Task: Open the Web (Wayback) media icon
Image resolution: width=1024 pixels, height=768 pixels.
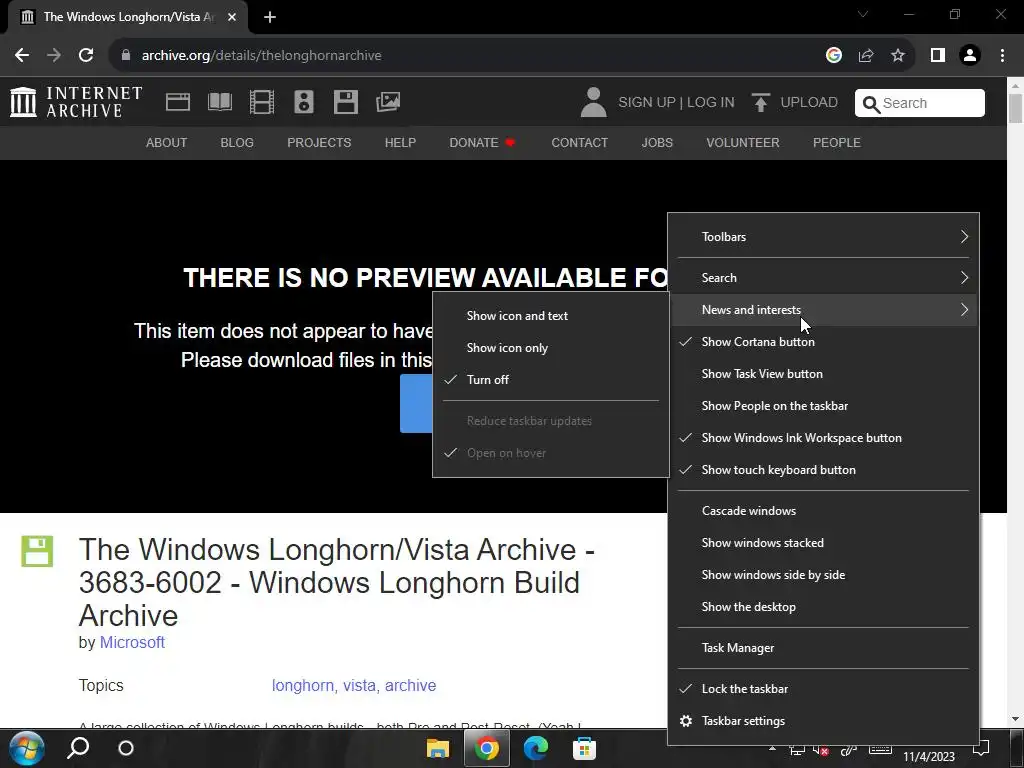Action: click(178, 102)
